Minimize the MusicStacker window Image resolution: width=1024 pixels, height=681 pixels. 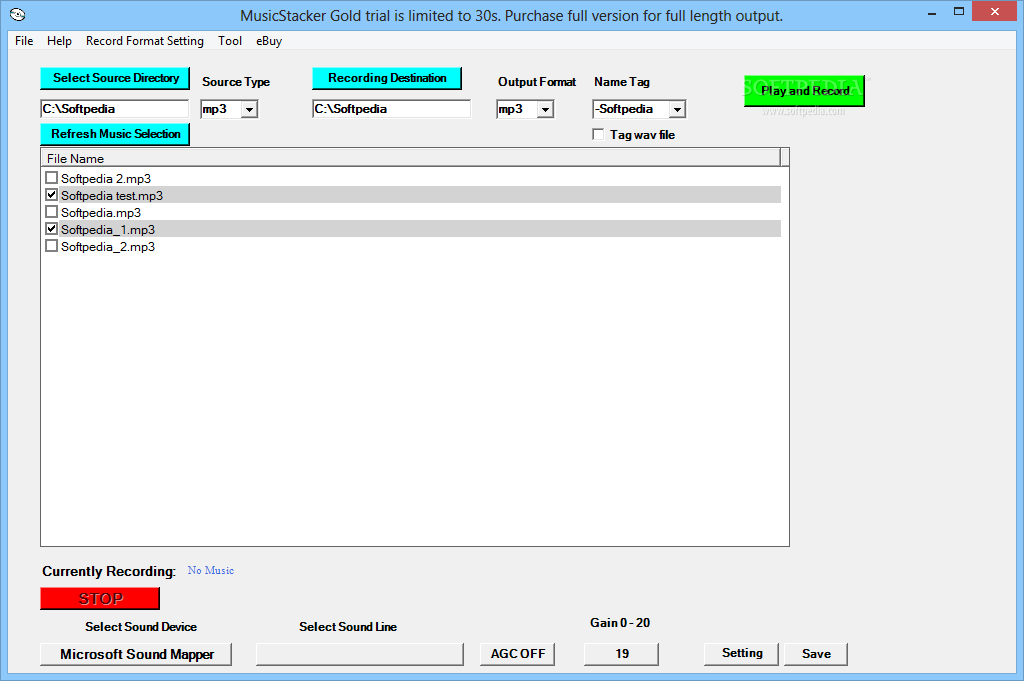click(931, 12)
